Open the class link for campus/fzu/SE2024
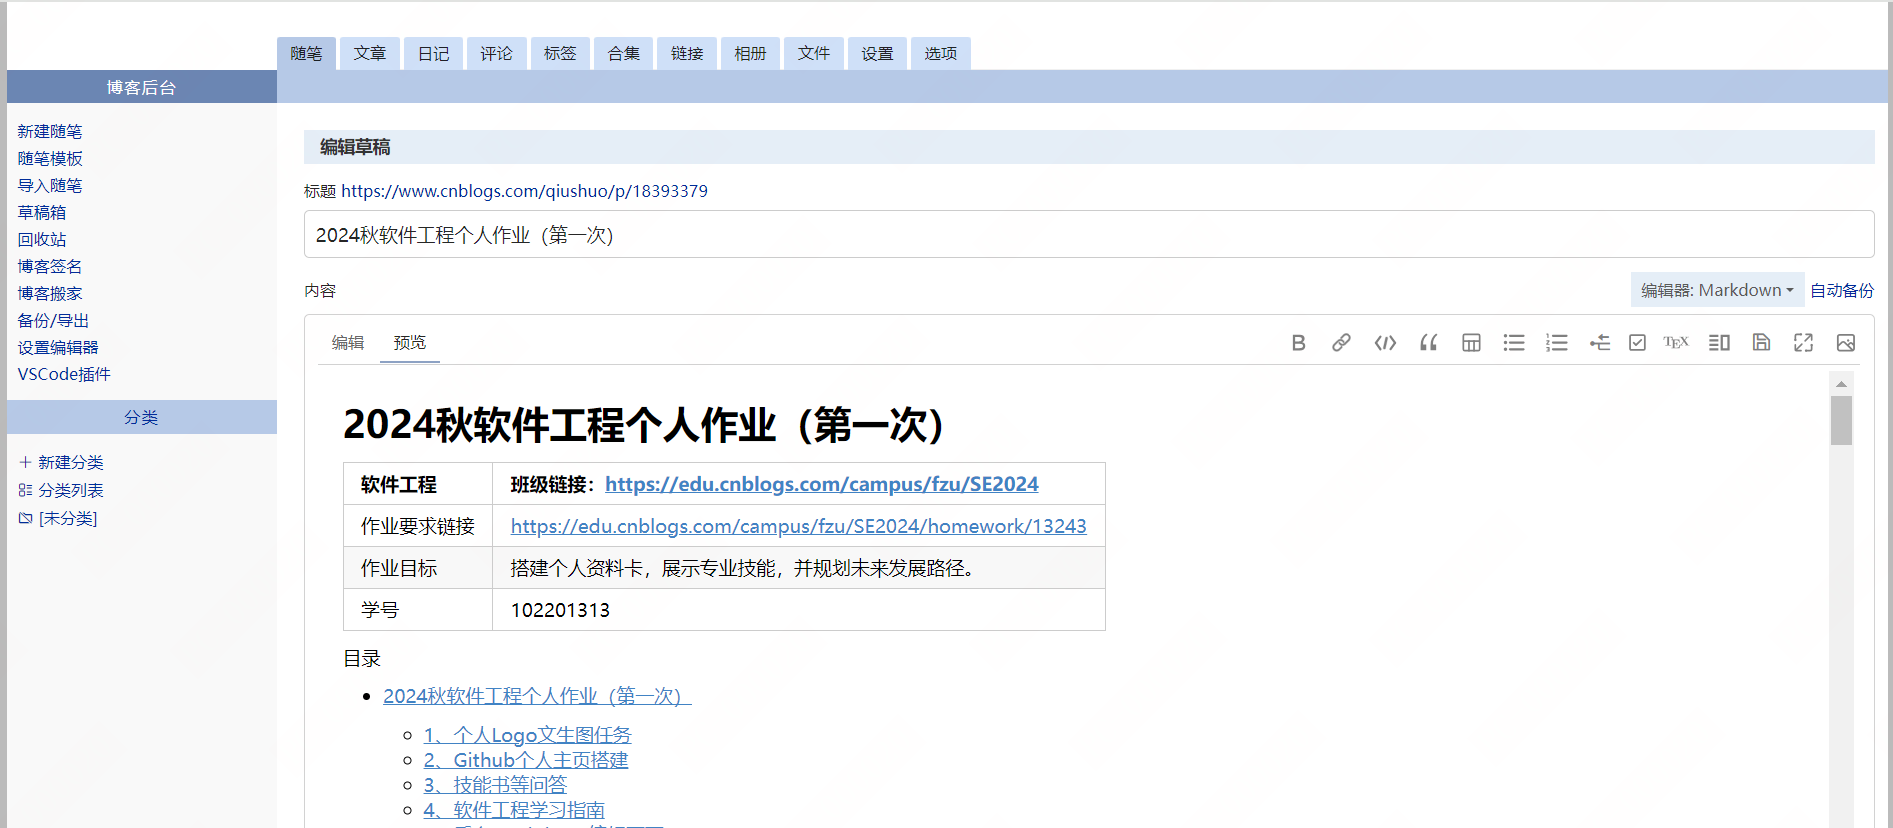Image resolution: width=1893 pixels, height=828 pixels. 822,484
